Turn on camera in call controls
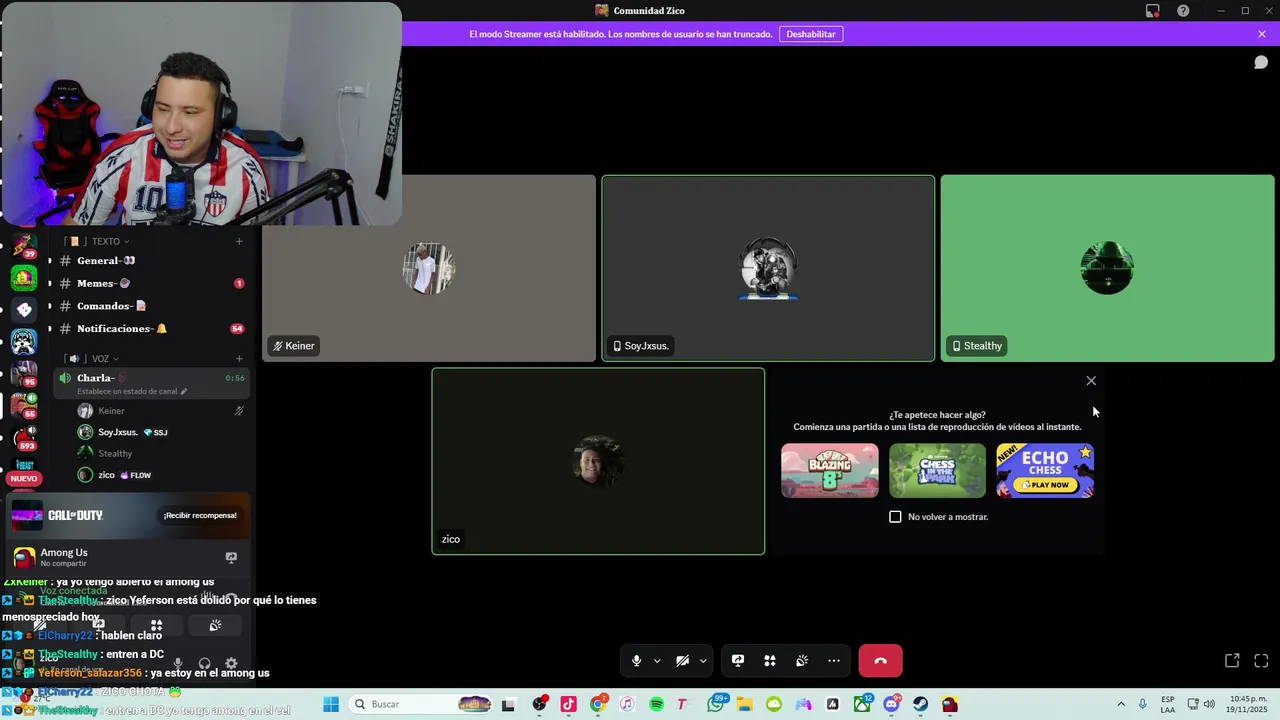Viewport: 1280px width, 720px height. click(x=682, y=661)
